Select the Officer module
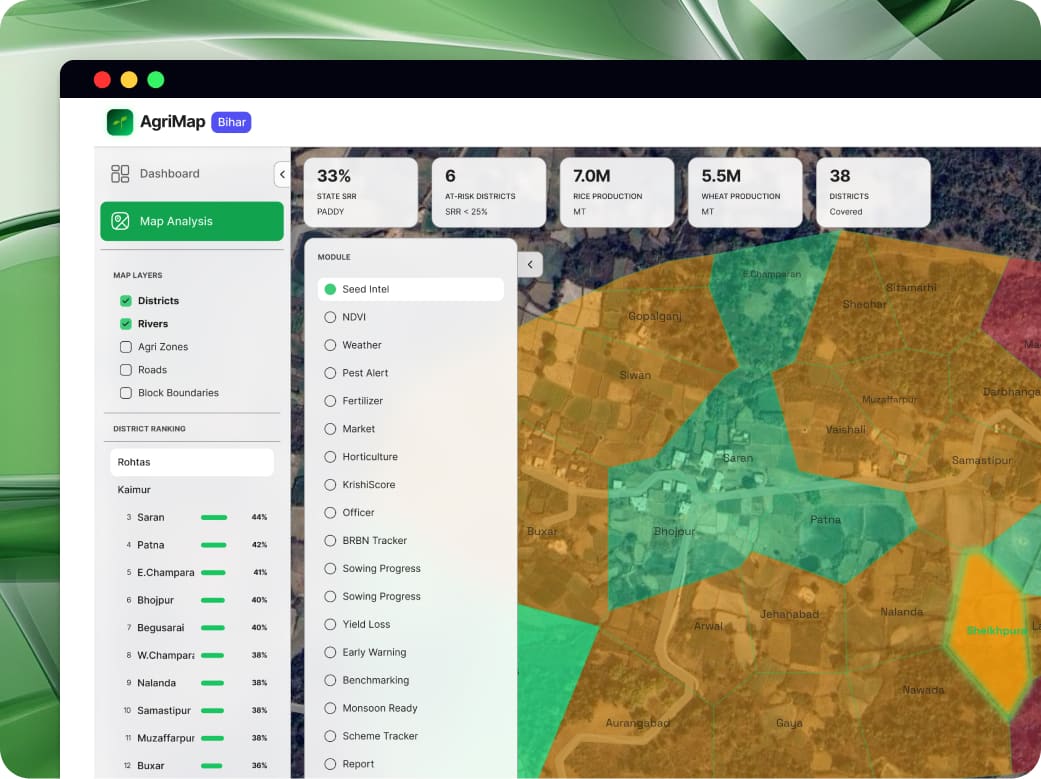Image resolution: width=1041 pixels, height=779 pixels. click(x=410, y=513)
